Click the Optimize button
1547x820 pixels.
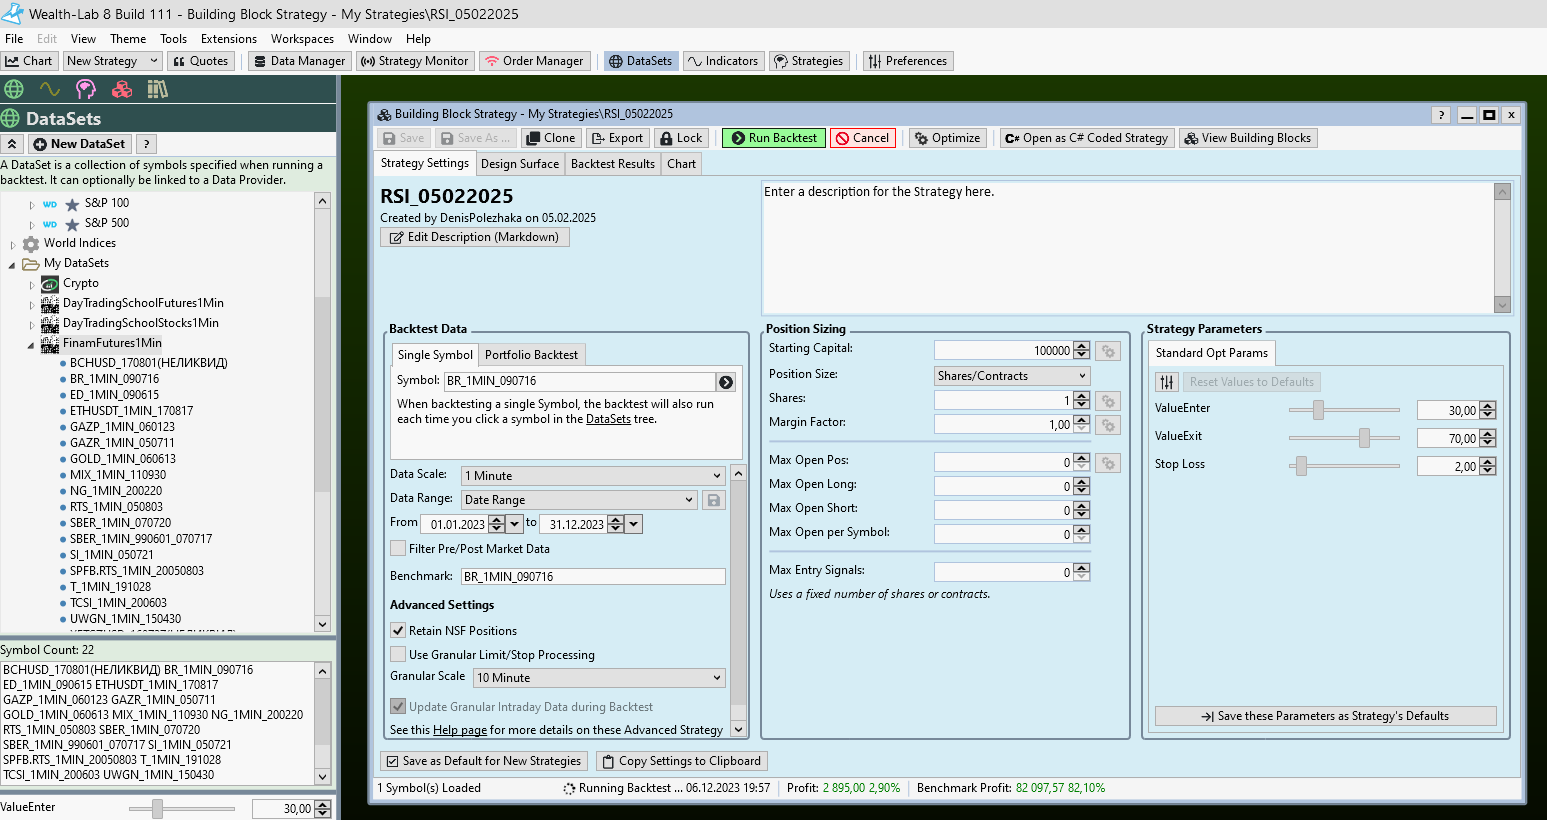(x=948, y=138)
